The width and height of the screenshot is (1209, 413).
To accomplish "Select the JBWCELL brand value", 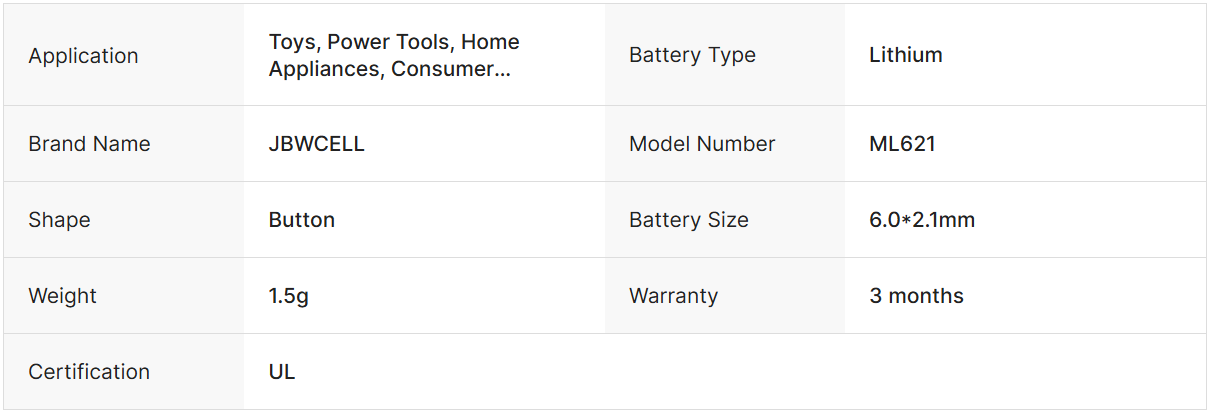I will (317, 144).
